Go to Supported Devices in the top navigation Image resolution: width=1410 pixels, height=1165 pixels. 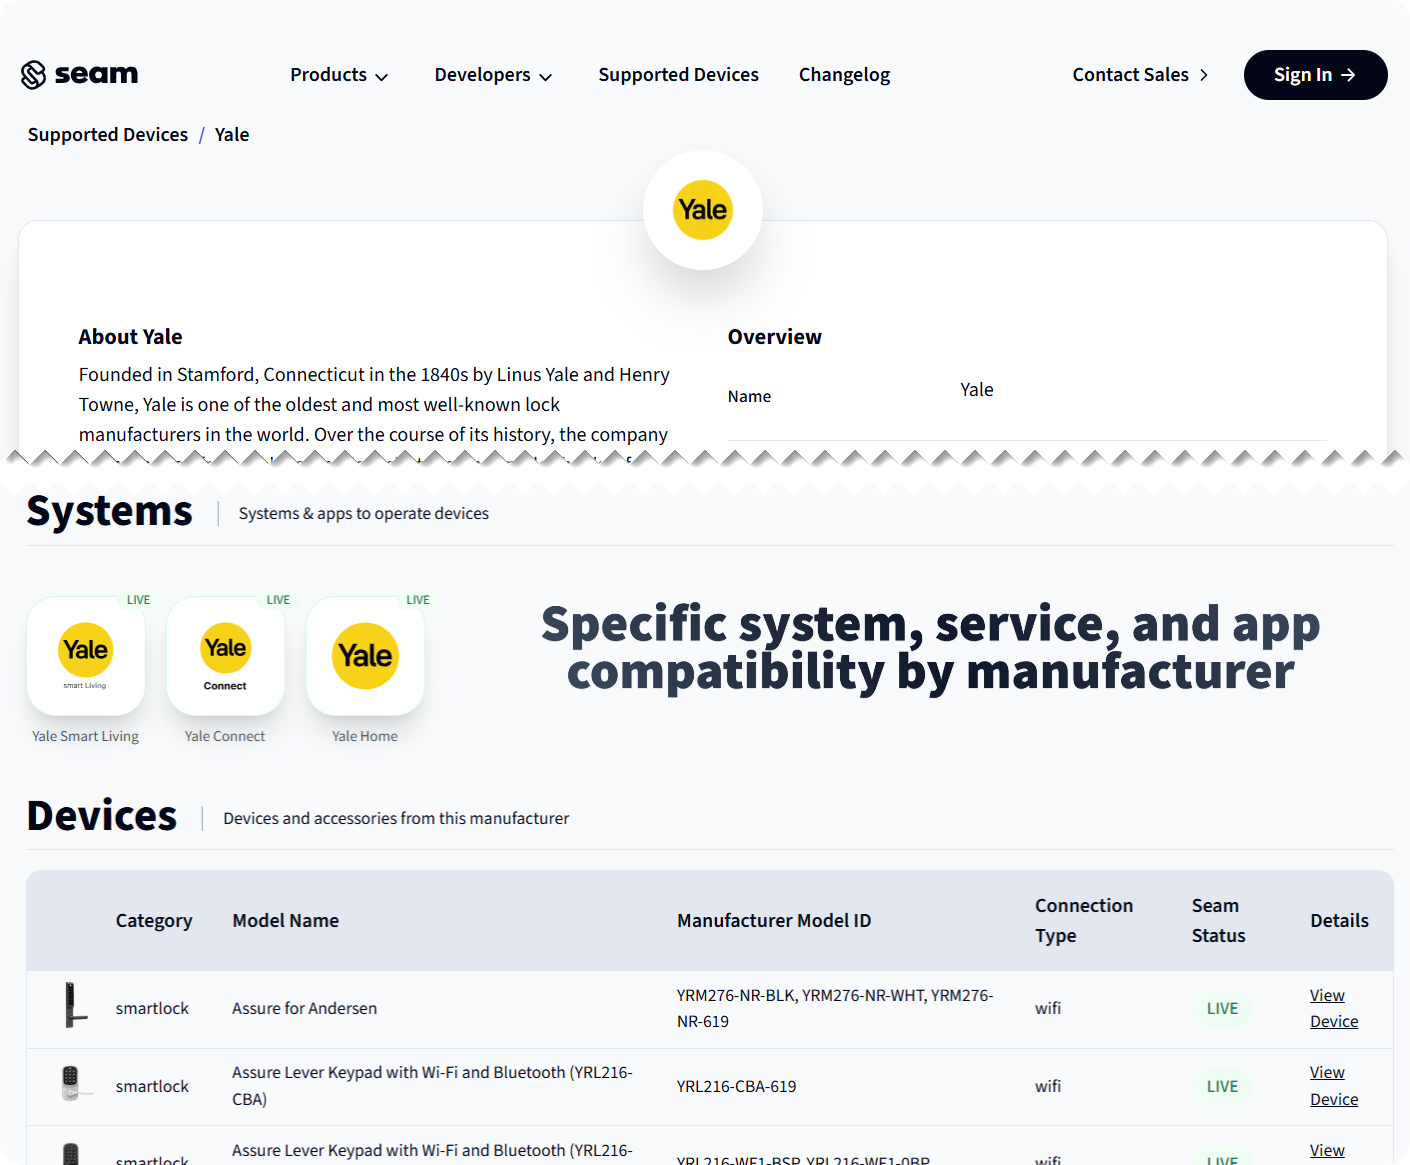[678, 75]
